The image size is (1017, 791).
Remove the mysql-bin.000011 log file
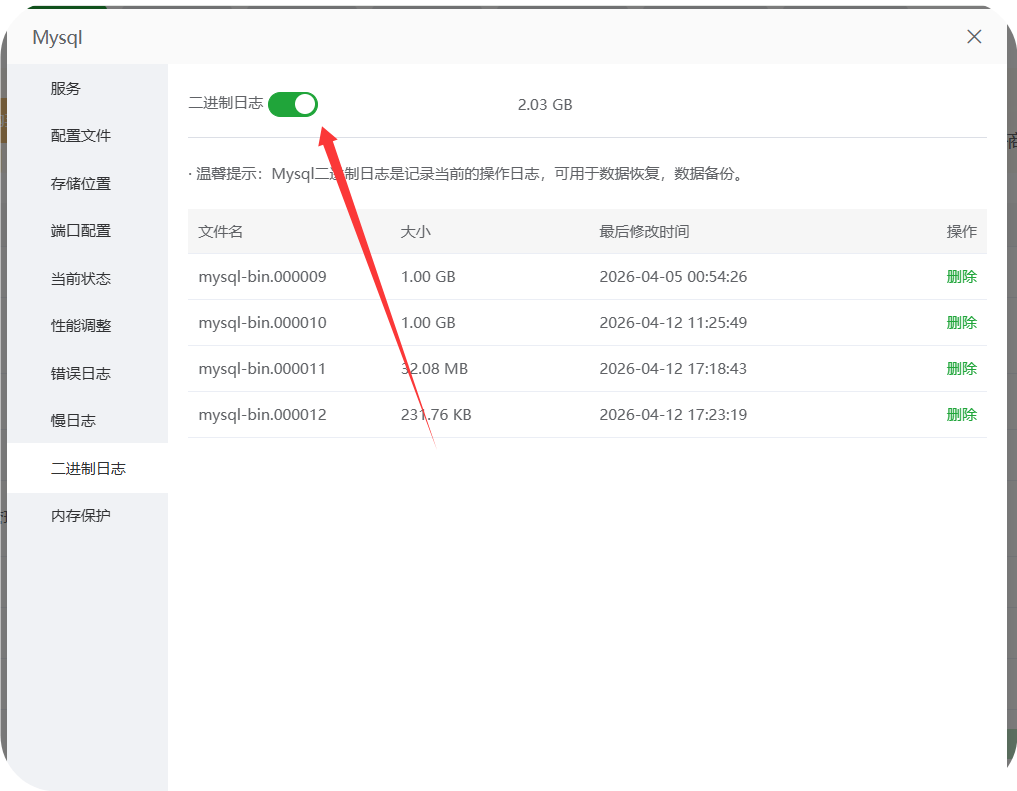tap(961, 368)
